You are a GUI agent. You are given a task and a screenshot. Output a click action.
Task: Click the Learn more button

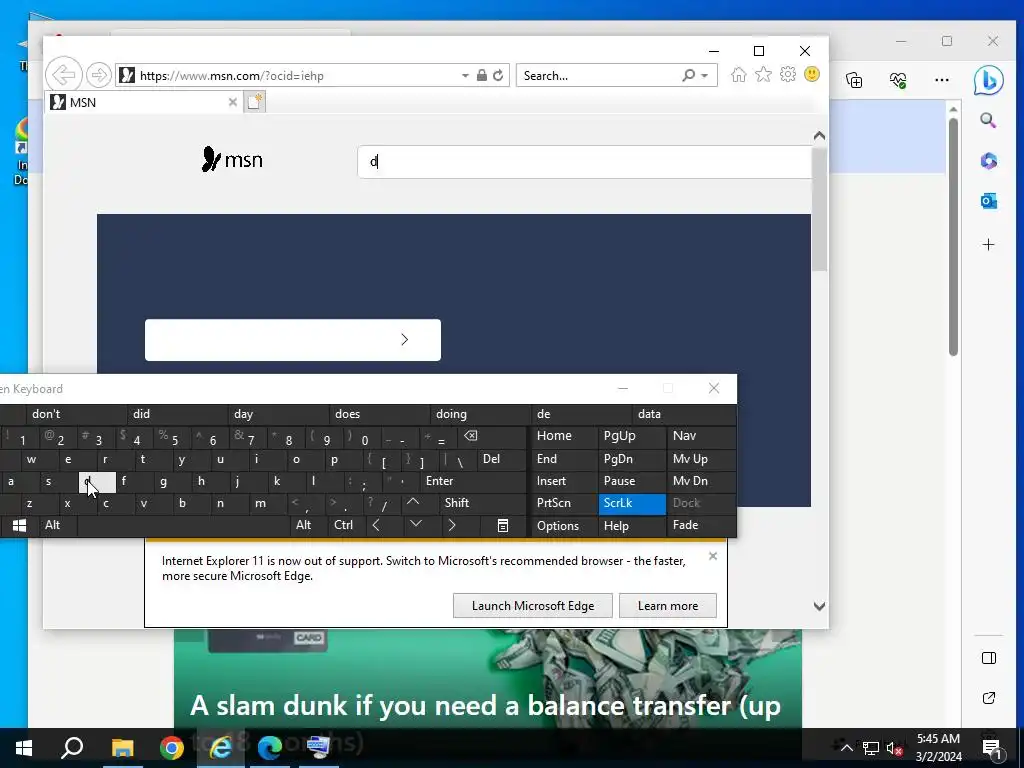[667, 606]
